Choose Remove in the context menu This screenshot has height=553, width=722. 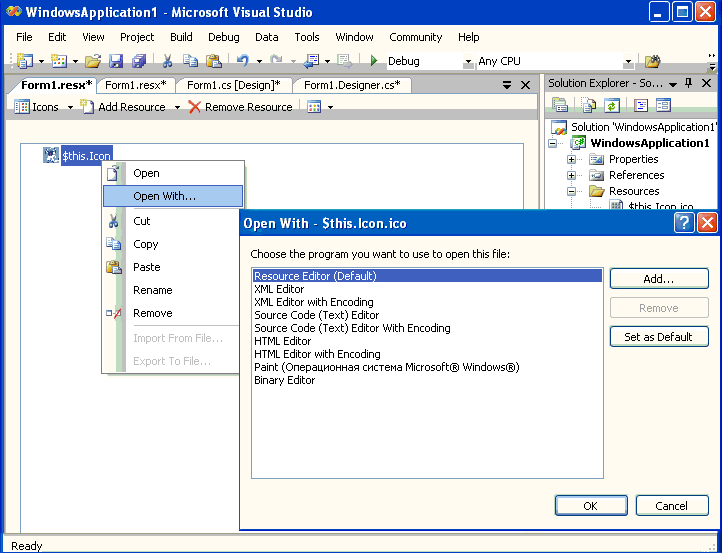170,313
